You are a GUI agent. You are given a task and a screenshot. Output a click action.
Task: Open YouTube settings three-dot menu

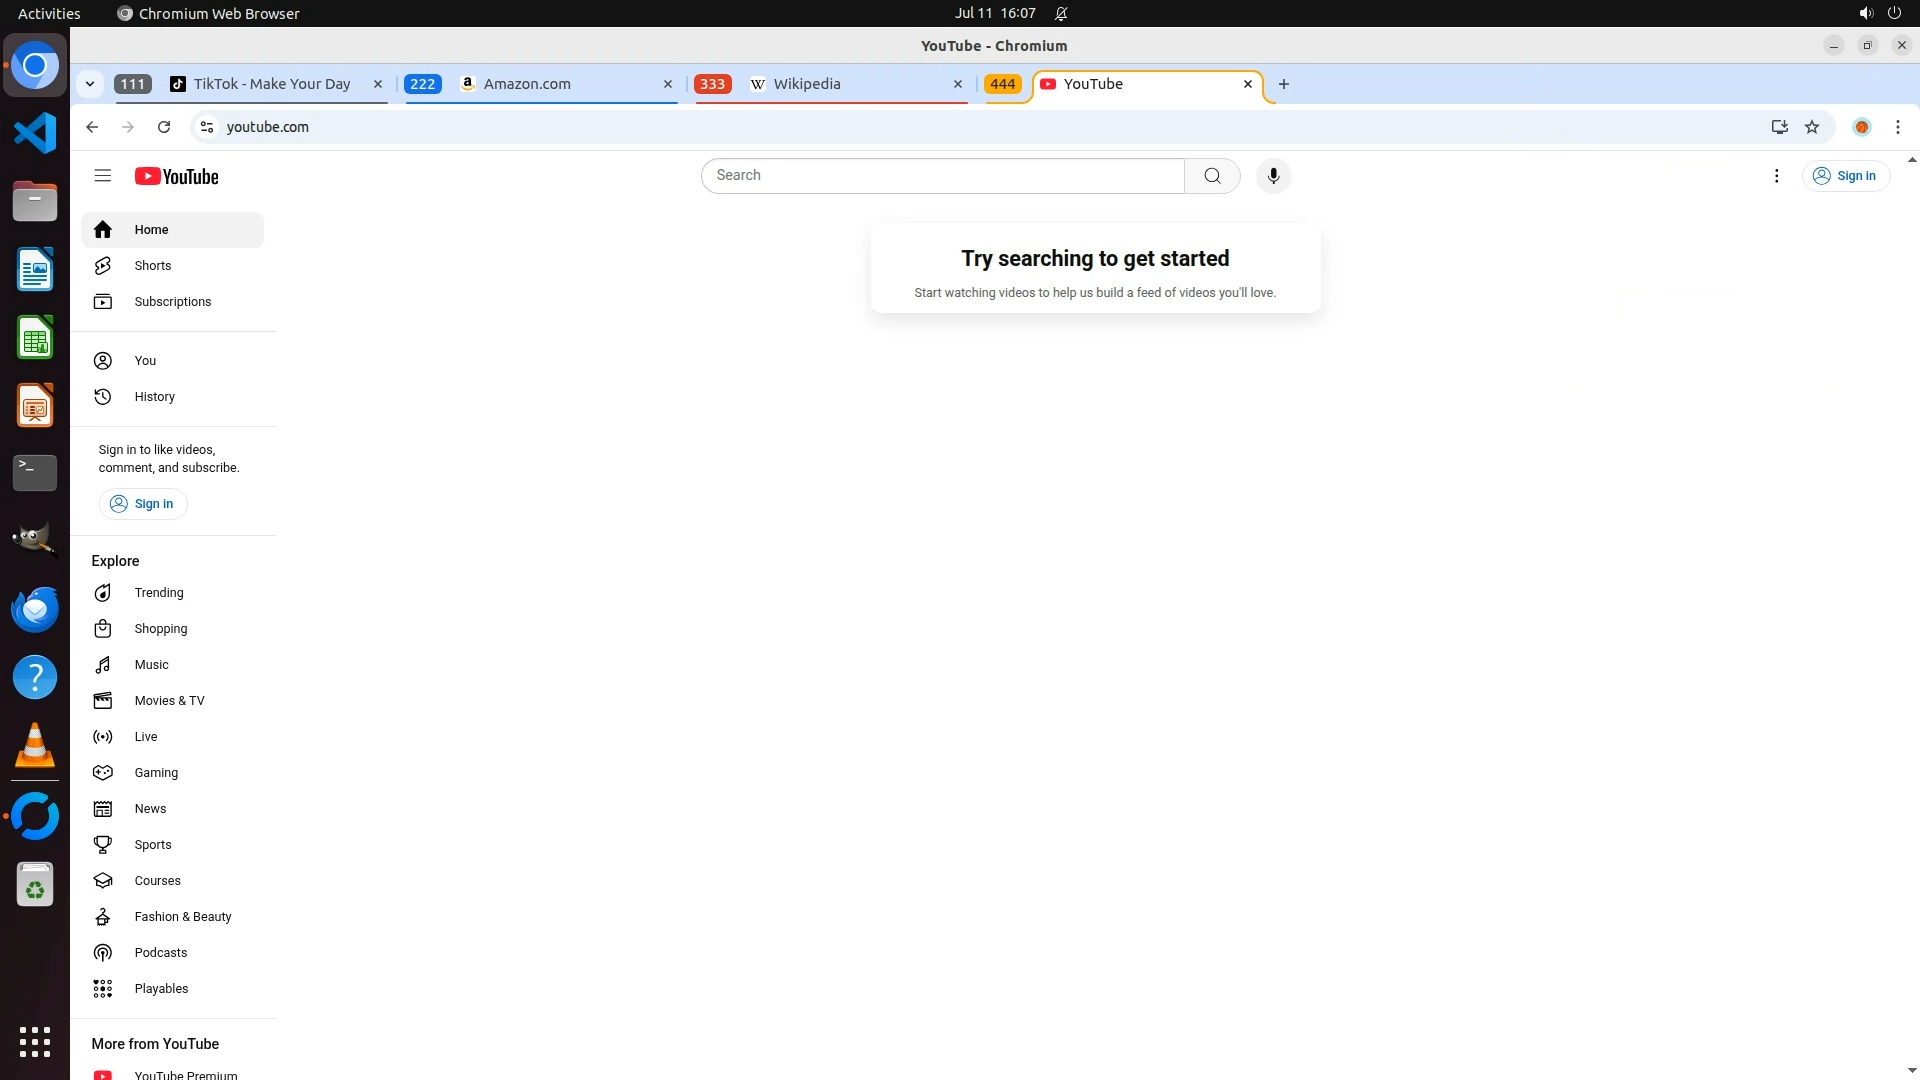point(1776,176)
